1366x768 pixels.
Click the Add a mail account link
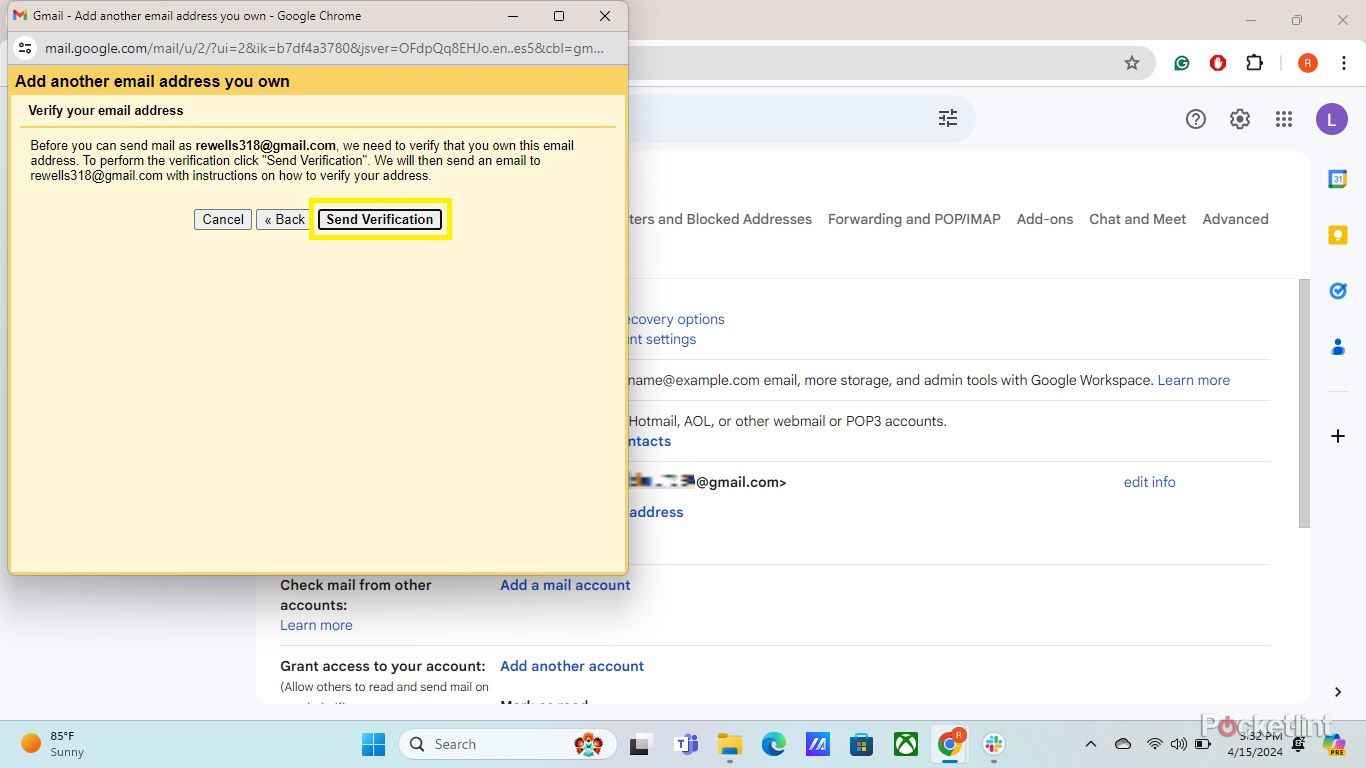tap(565, 585)
